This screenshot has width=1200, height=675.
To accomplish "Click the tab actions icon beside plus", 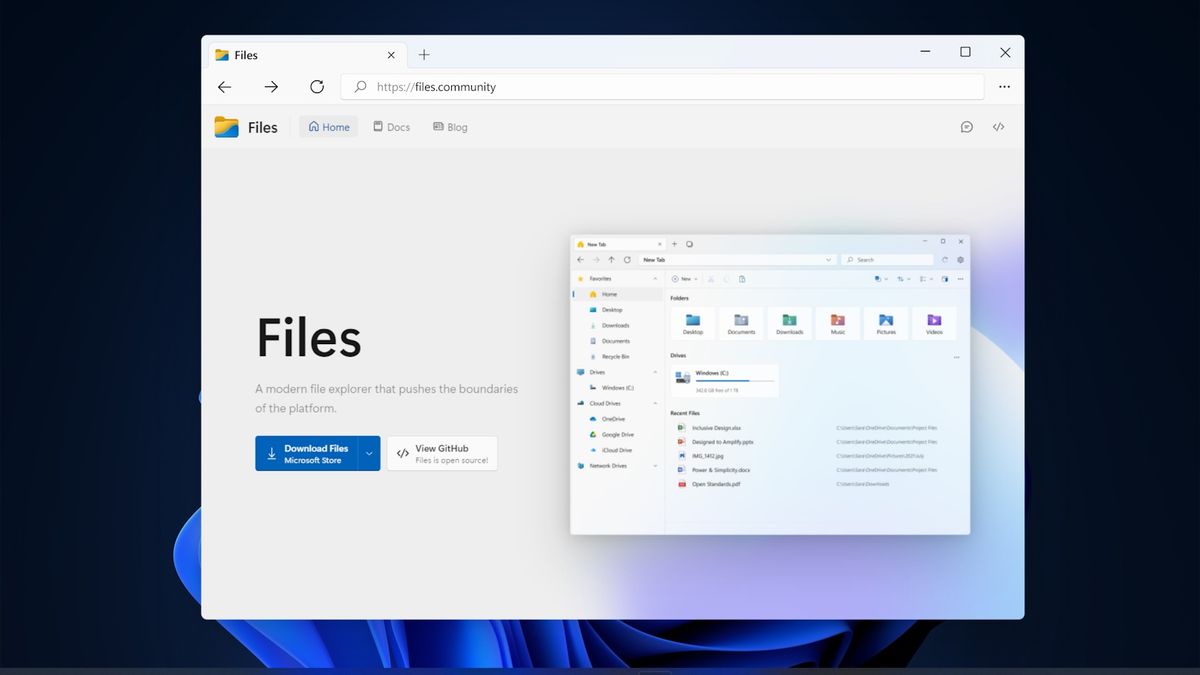I will [690, 244].
